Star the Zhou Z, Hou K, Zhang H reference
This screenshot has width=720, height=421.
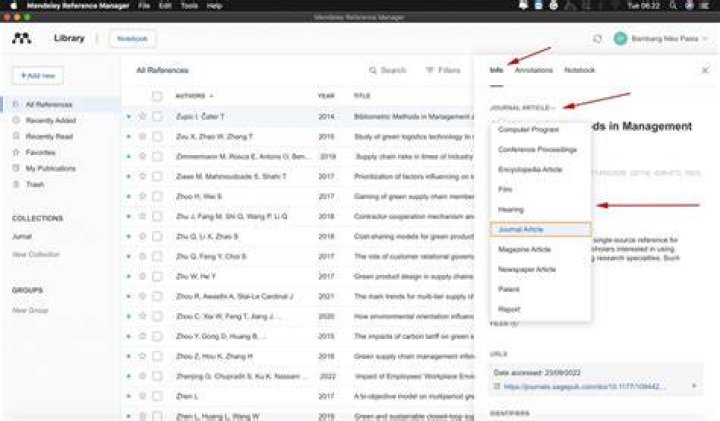tap(142, 356)
